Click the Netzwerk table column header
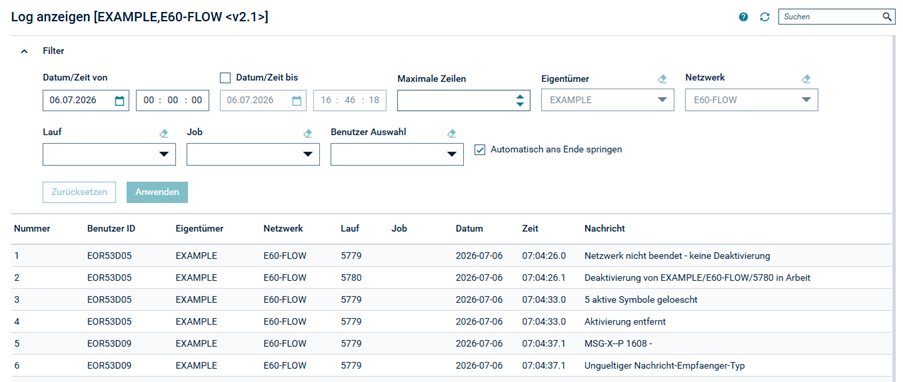The width and height of the screenshot is (903, 382). coord(283,229)
